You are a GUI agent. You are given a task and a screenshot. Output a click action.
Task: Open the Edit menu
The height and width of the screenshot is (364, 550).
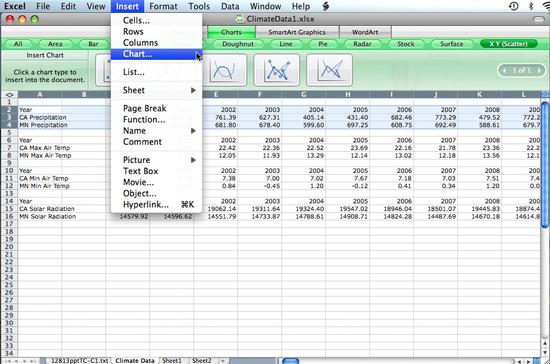tap(68, 6)
